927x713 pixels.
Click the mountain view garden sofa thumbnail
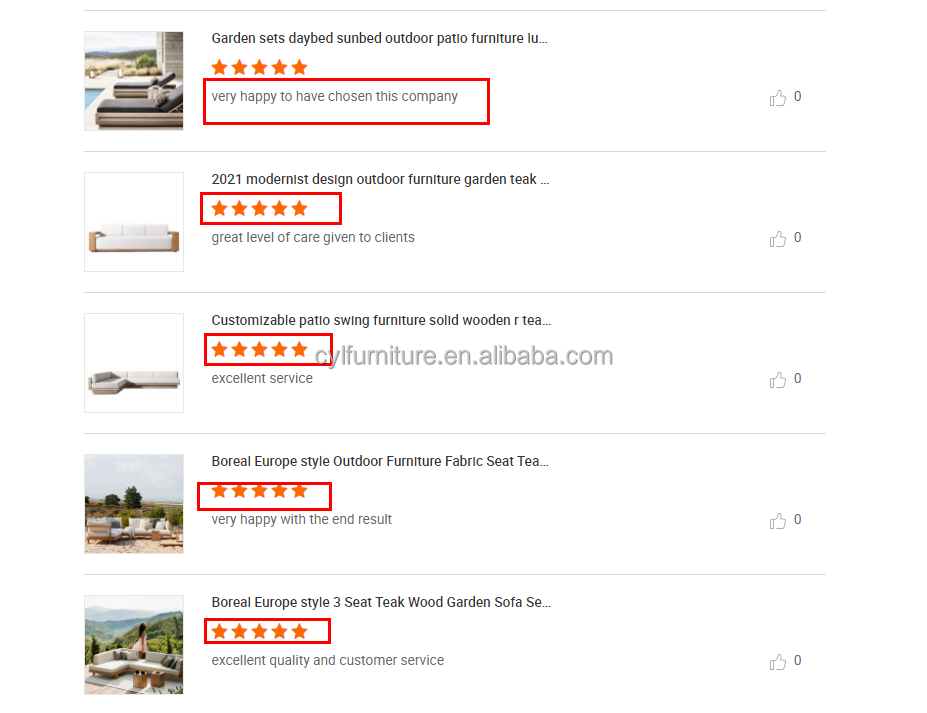[134, 645]
